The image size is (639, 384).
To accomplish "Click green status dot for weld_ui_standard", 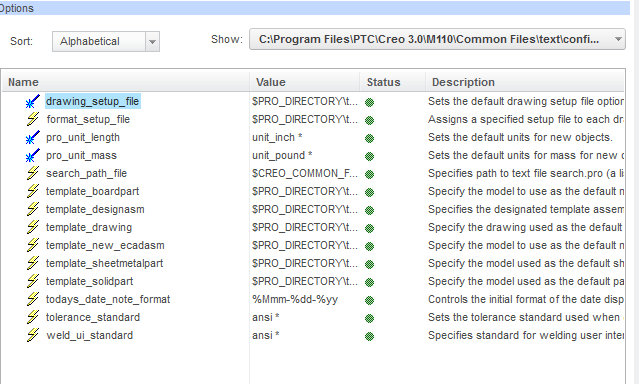I will (370, 336).
